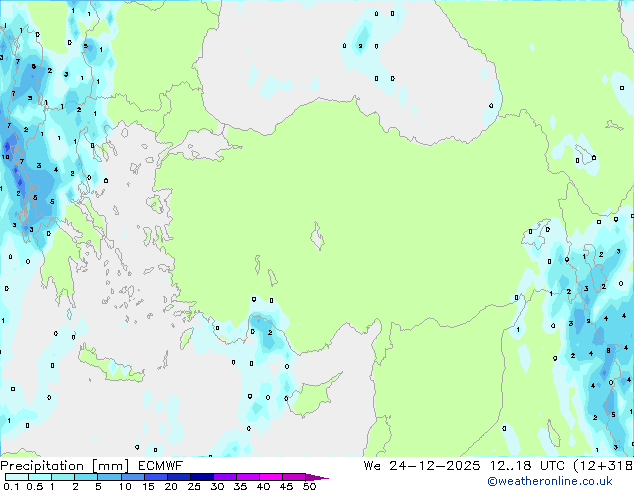Click the island of Crete on the map
The image size is (634, 490).
click(111, 365)
